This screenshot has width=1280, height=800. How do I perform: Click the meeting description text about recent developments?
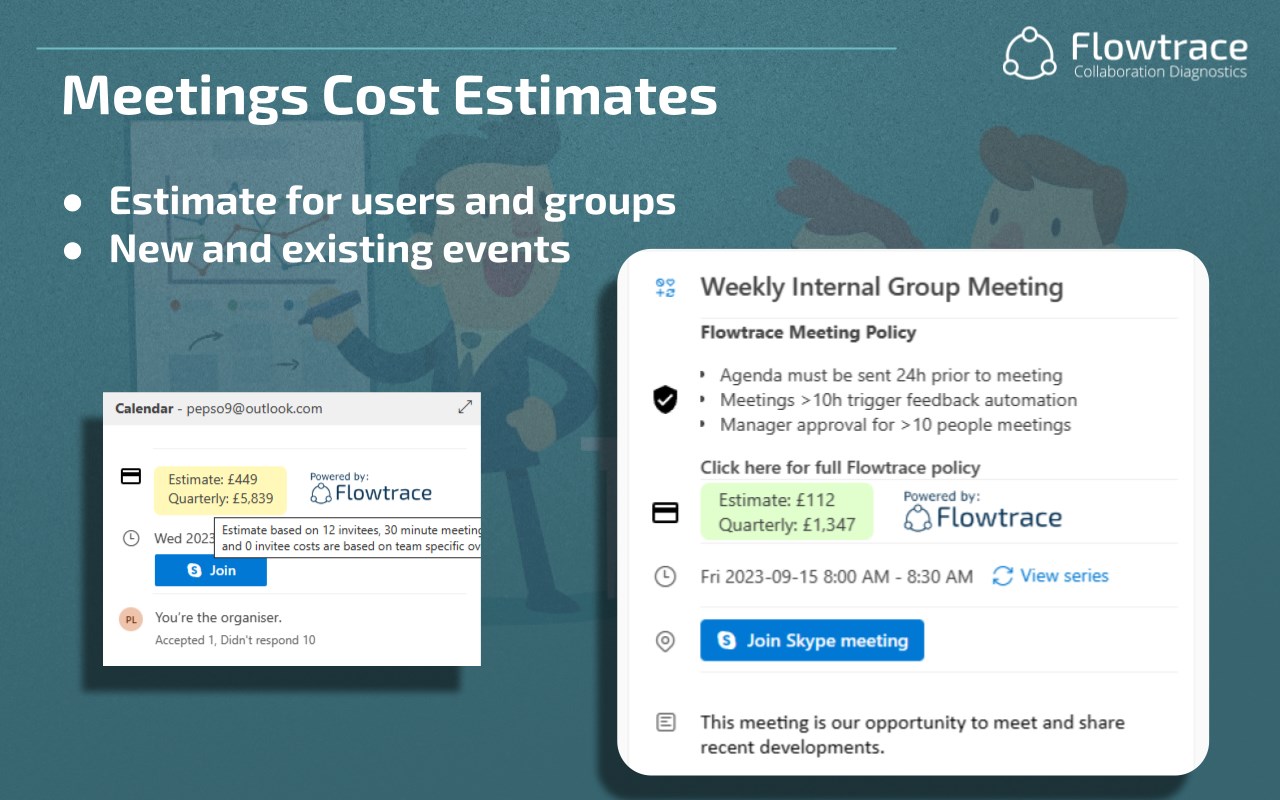tap(912, 734)
